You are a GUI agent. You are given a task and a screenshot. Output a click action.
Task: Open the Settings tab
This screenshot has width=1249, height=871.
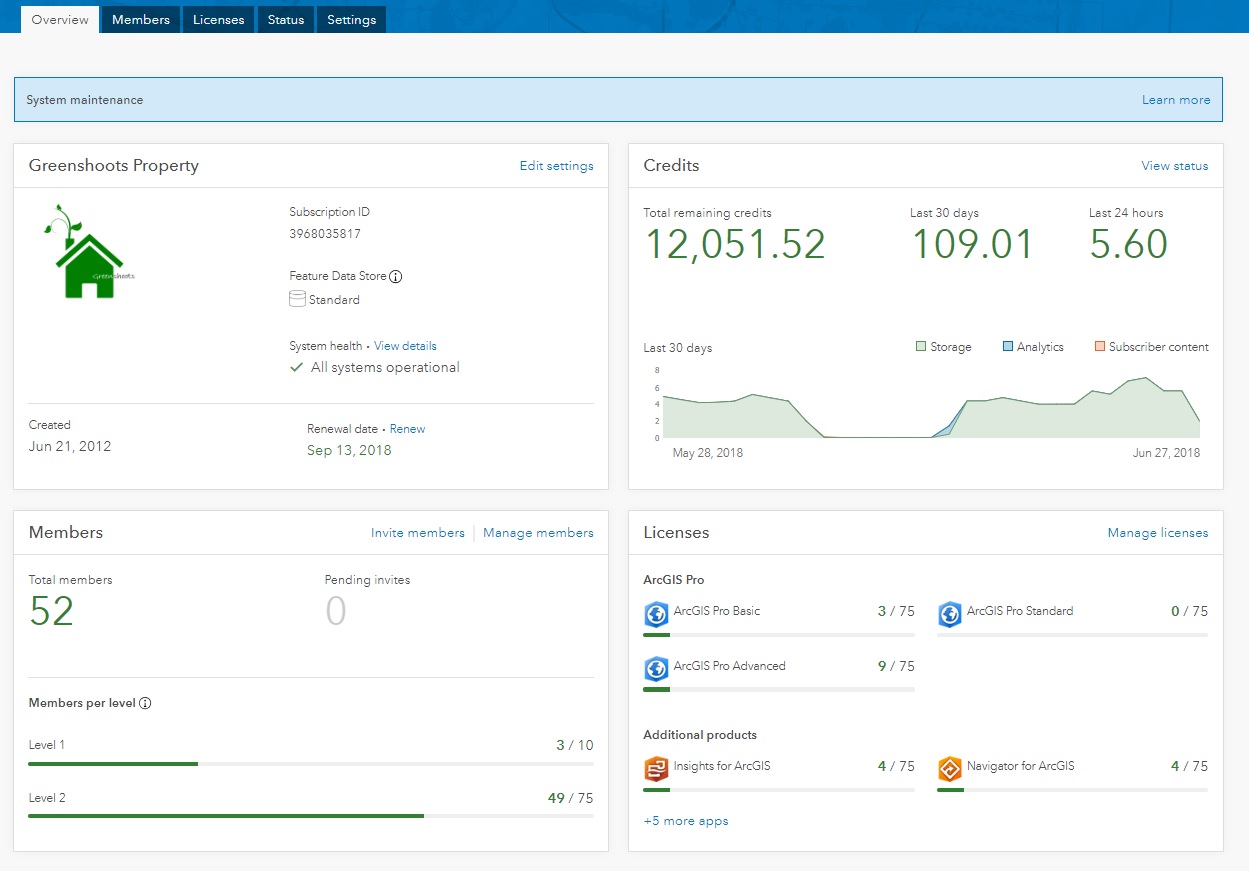pyautogui.click(x=350, y=18)
